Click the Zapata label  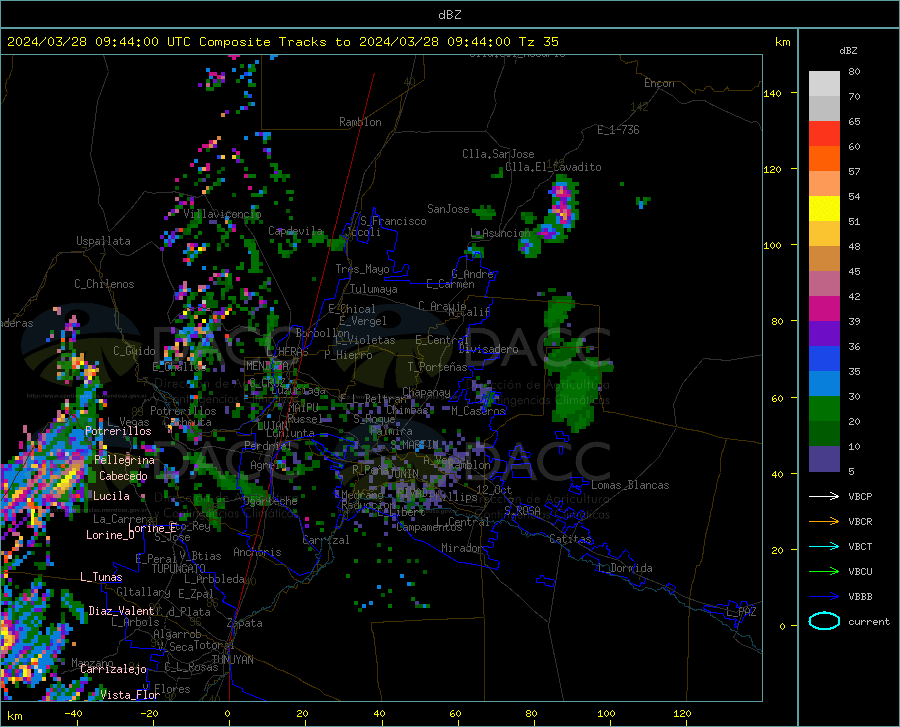tap(245, 623)
